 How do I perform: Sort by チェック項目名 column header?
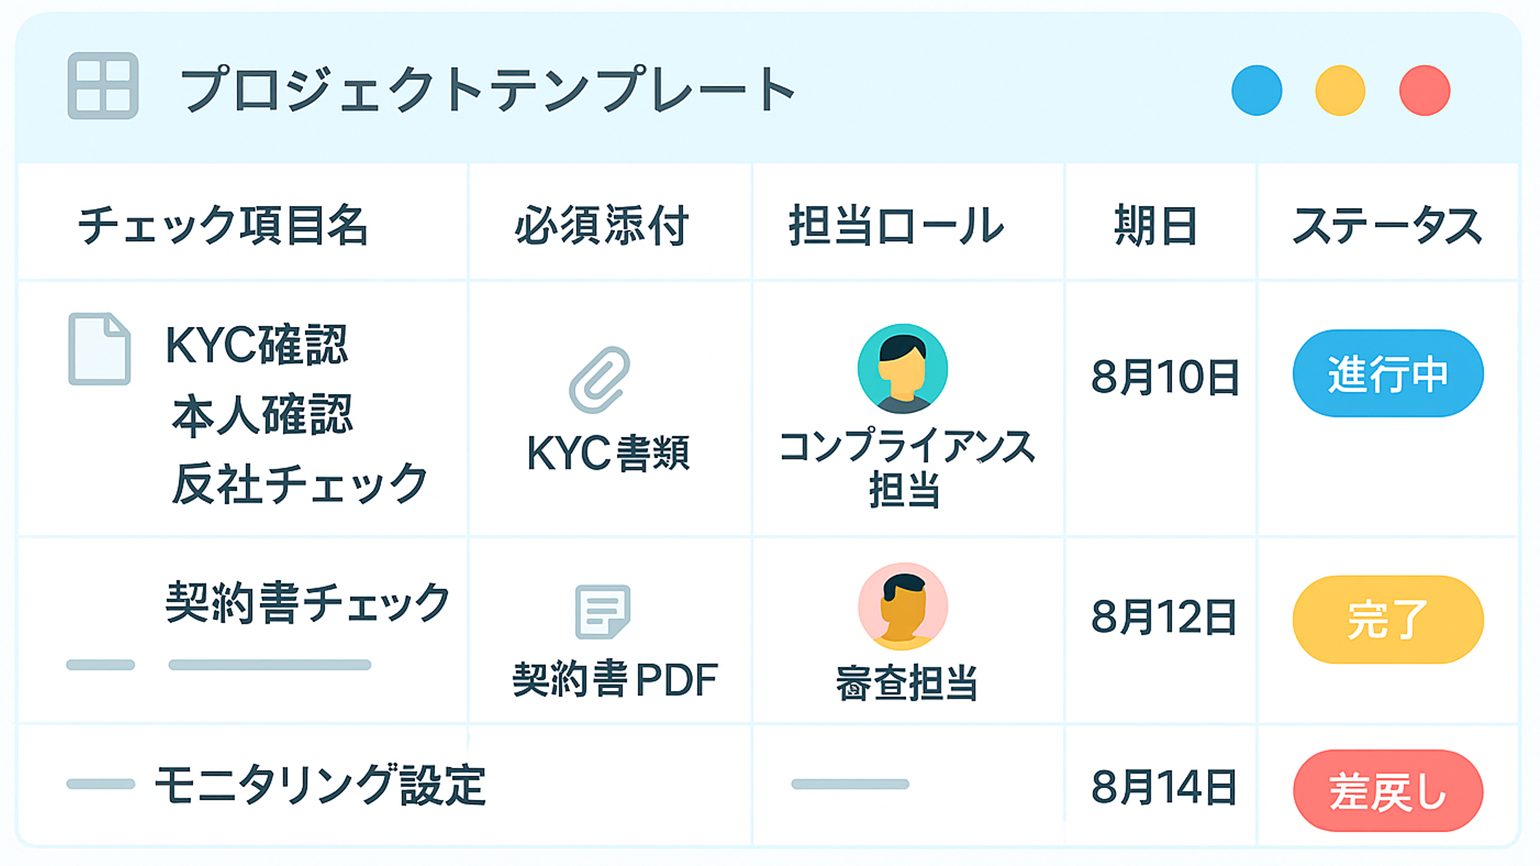click(x=223, y=225)
